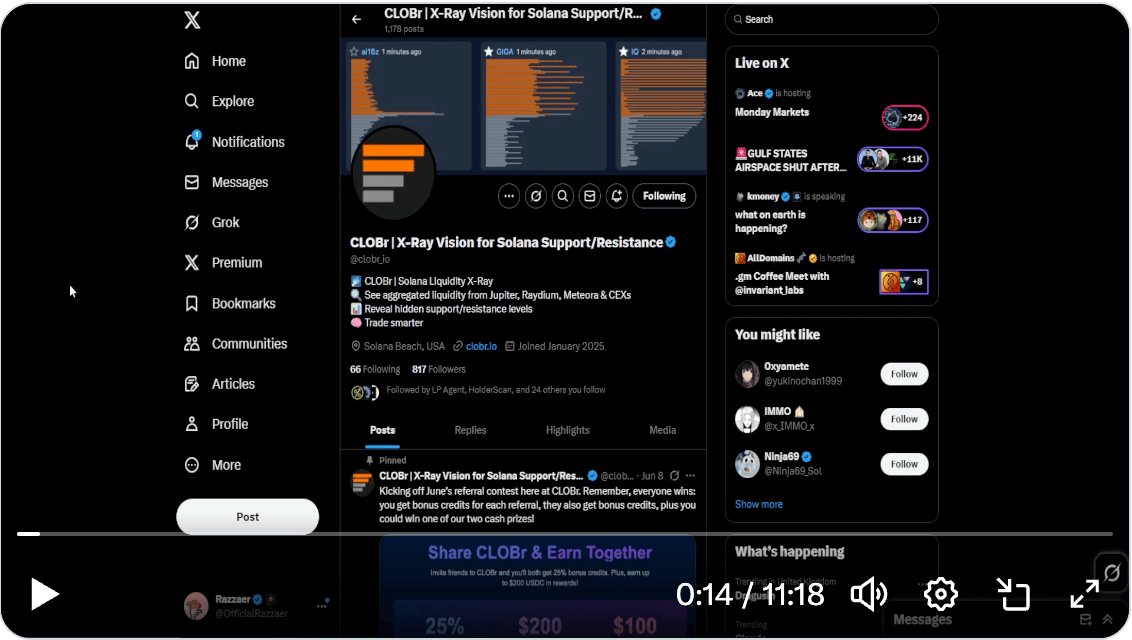Click the X logo in sidebar
This screenshot has width=1132, height=640.
coord(192,20)
